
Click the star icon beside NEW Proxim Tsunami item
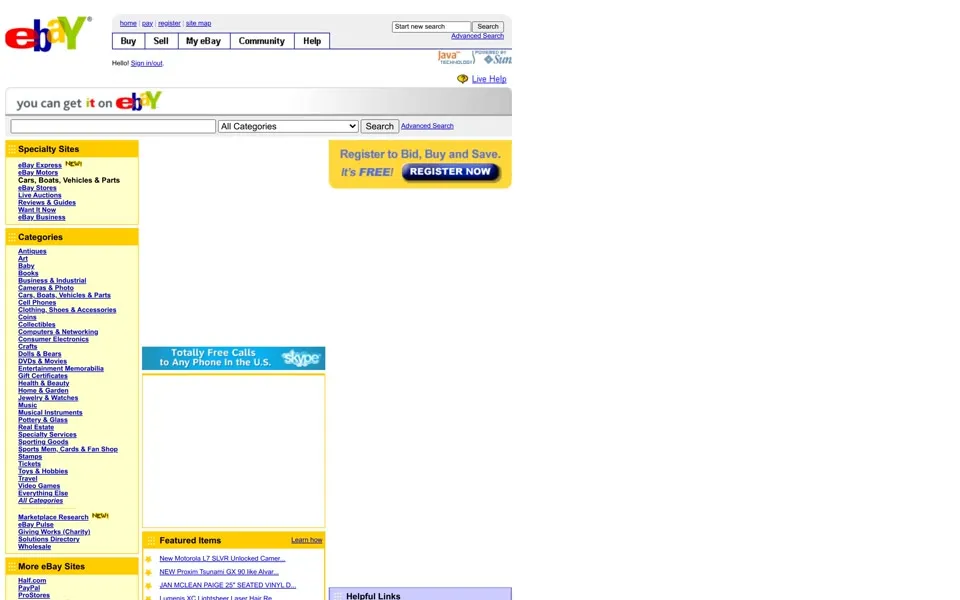(149, 572)
